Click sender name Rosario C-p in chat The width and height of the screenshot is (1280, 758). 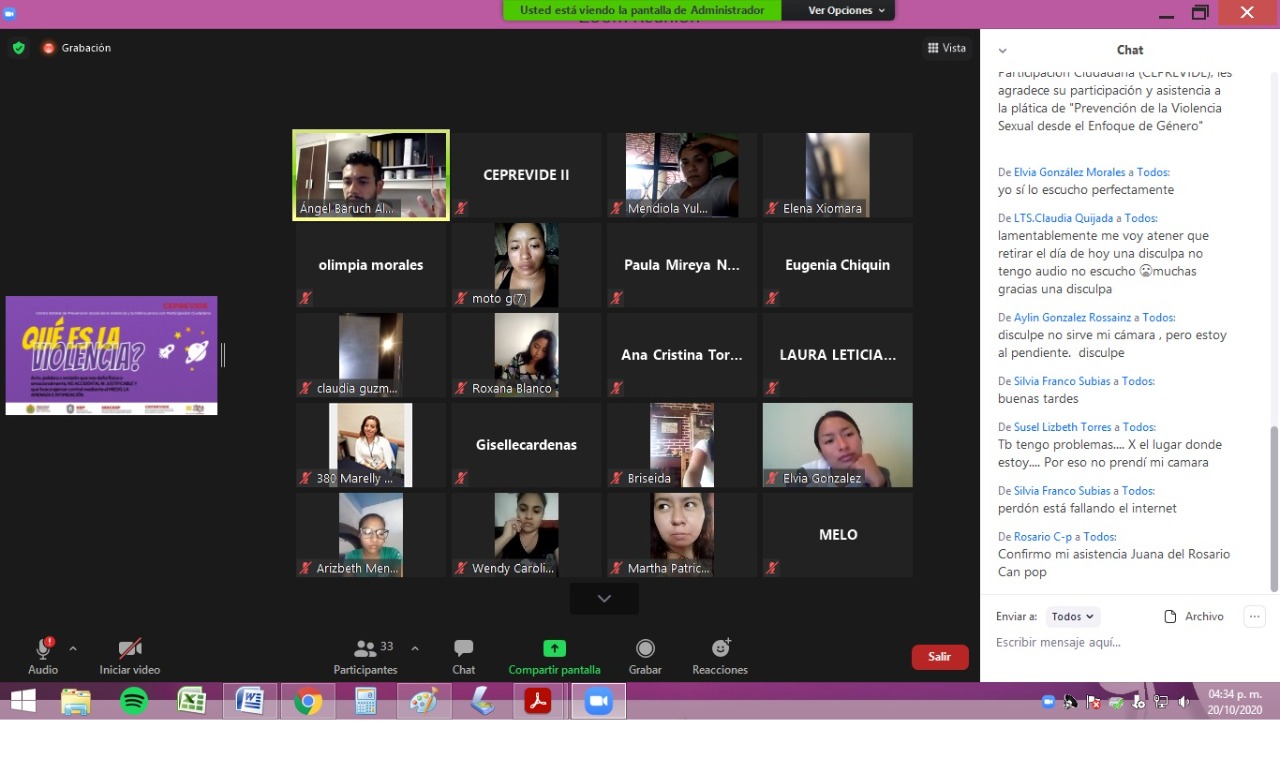(1042, 537)
